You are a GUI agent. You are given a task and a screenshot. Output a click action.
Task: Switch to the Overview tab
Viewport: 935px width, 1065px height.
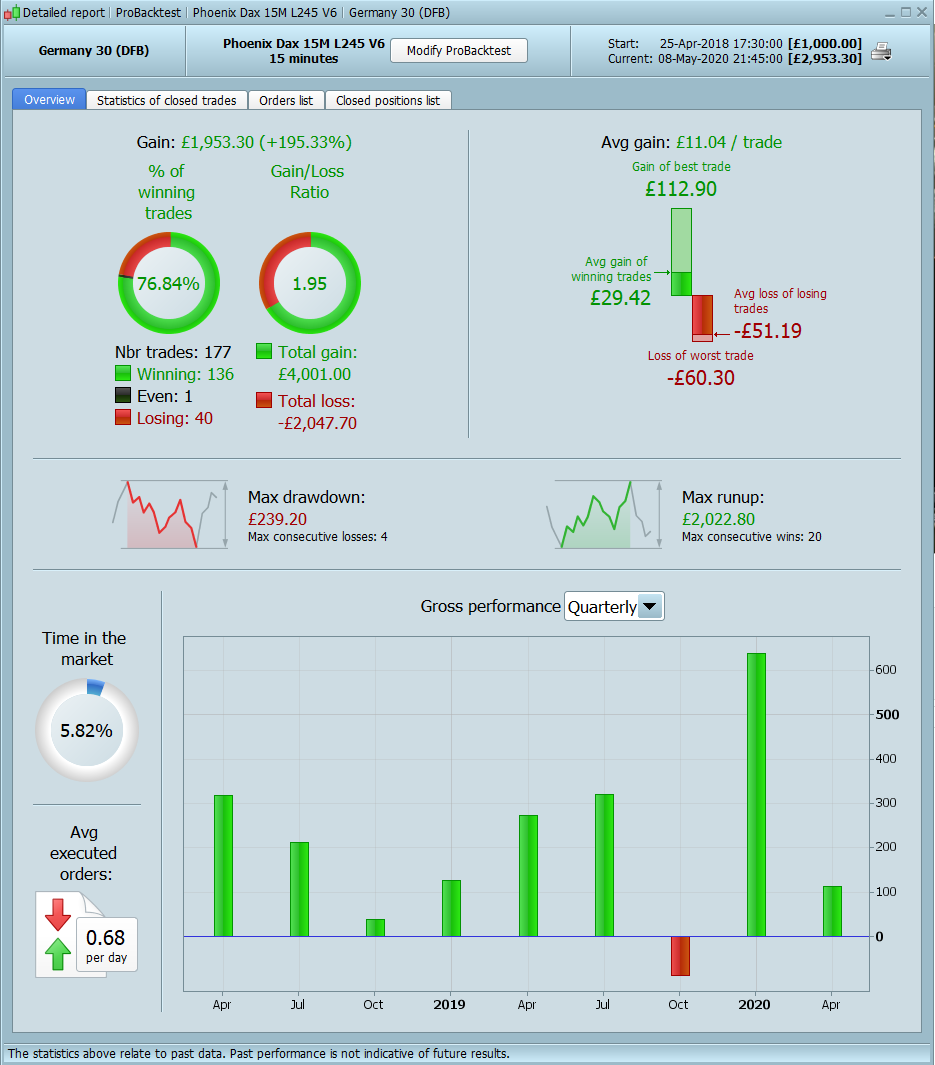49,100
